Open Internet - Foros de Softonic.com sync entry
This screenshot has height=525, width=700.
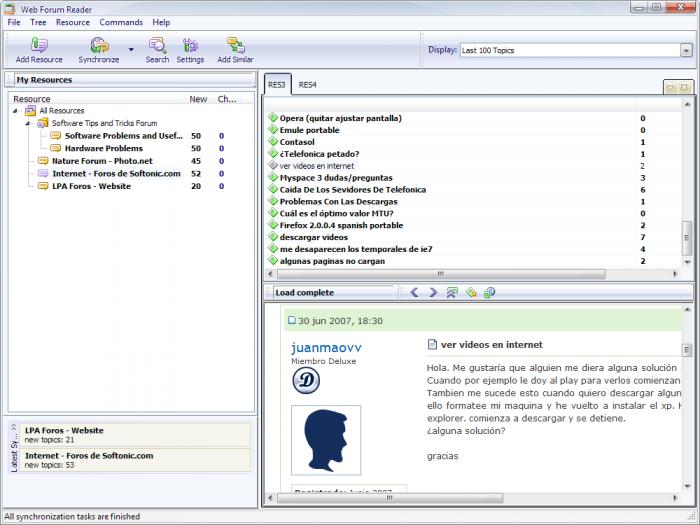pos(135,460)
